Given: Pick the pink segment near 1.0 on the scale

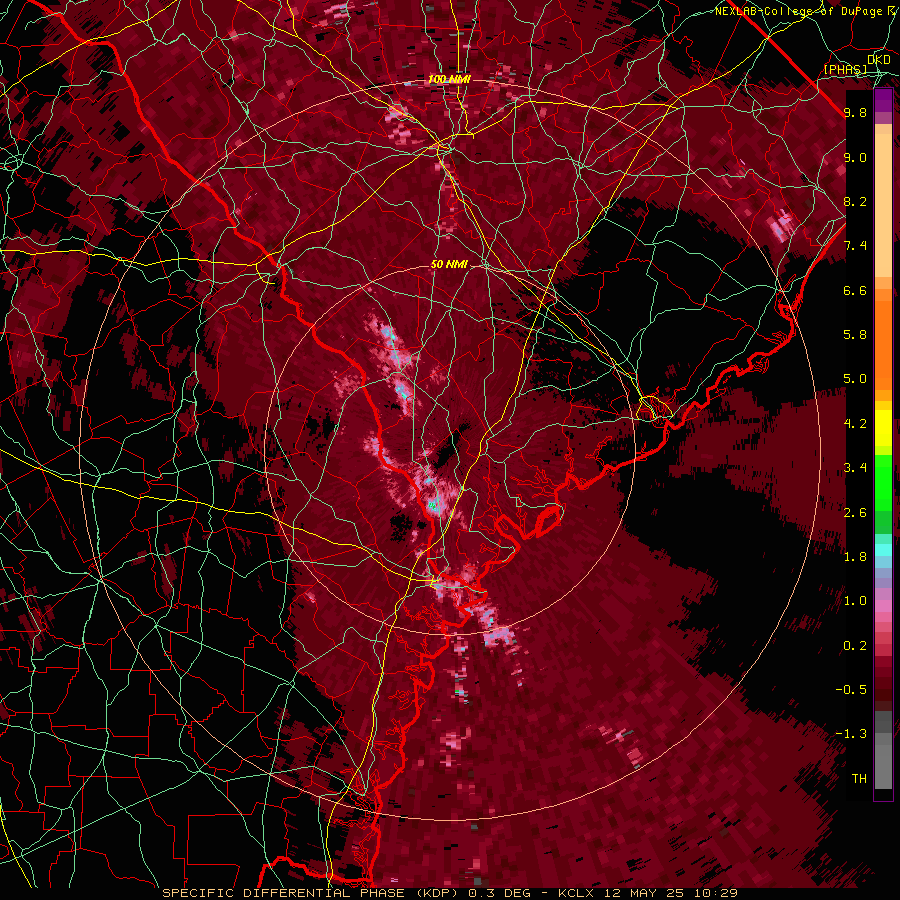Looking at the screenshot, I should [883, 606].
